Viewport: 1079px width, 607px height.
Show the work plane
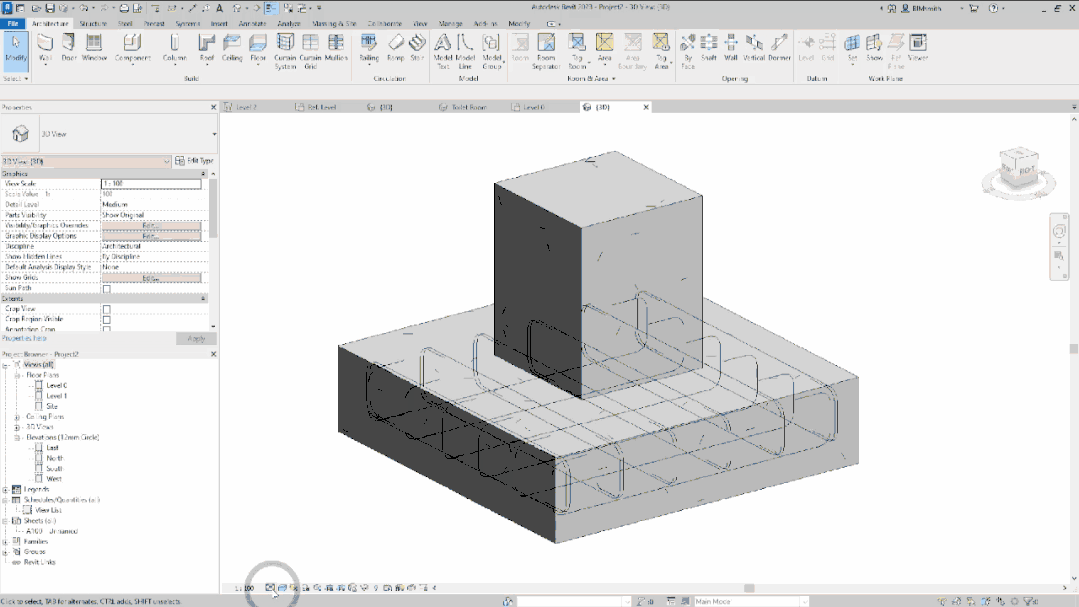[x=874, y=48]
